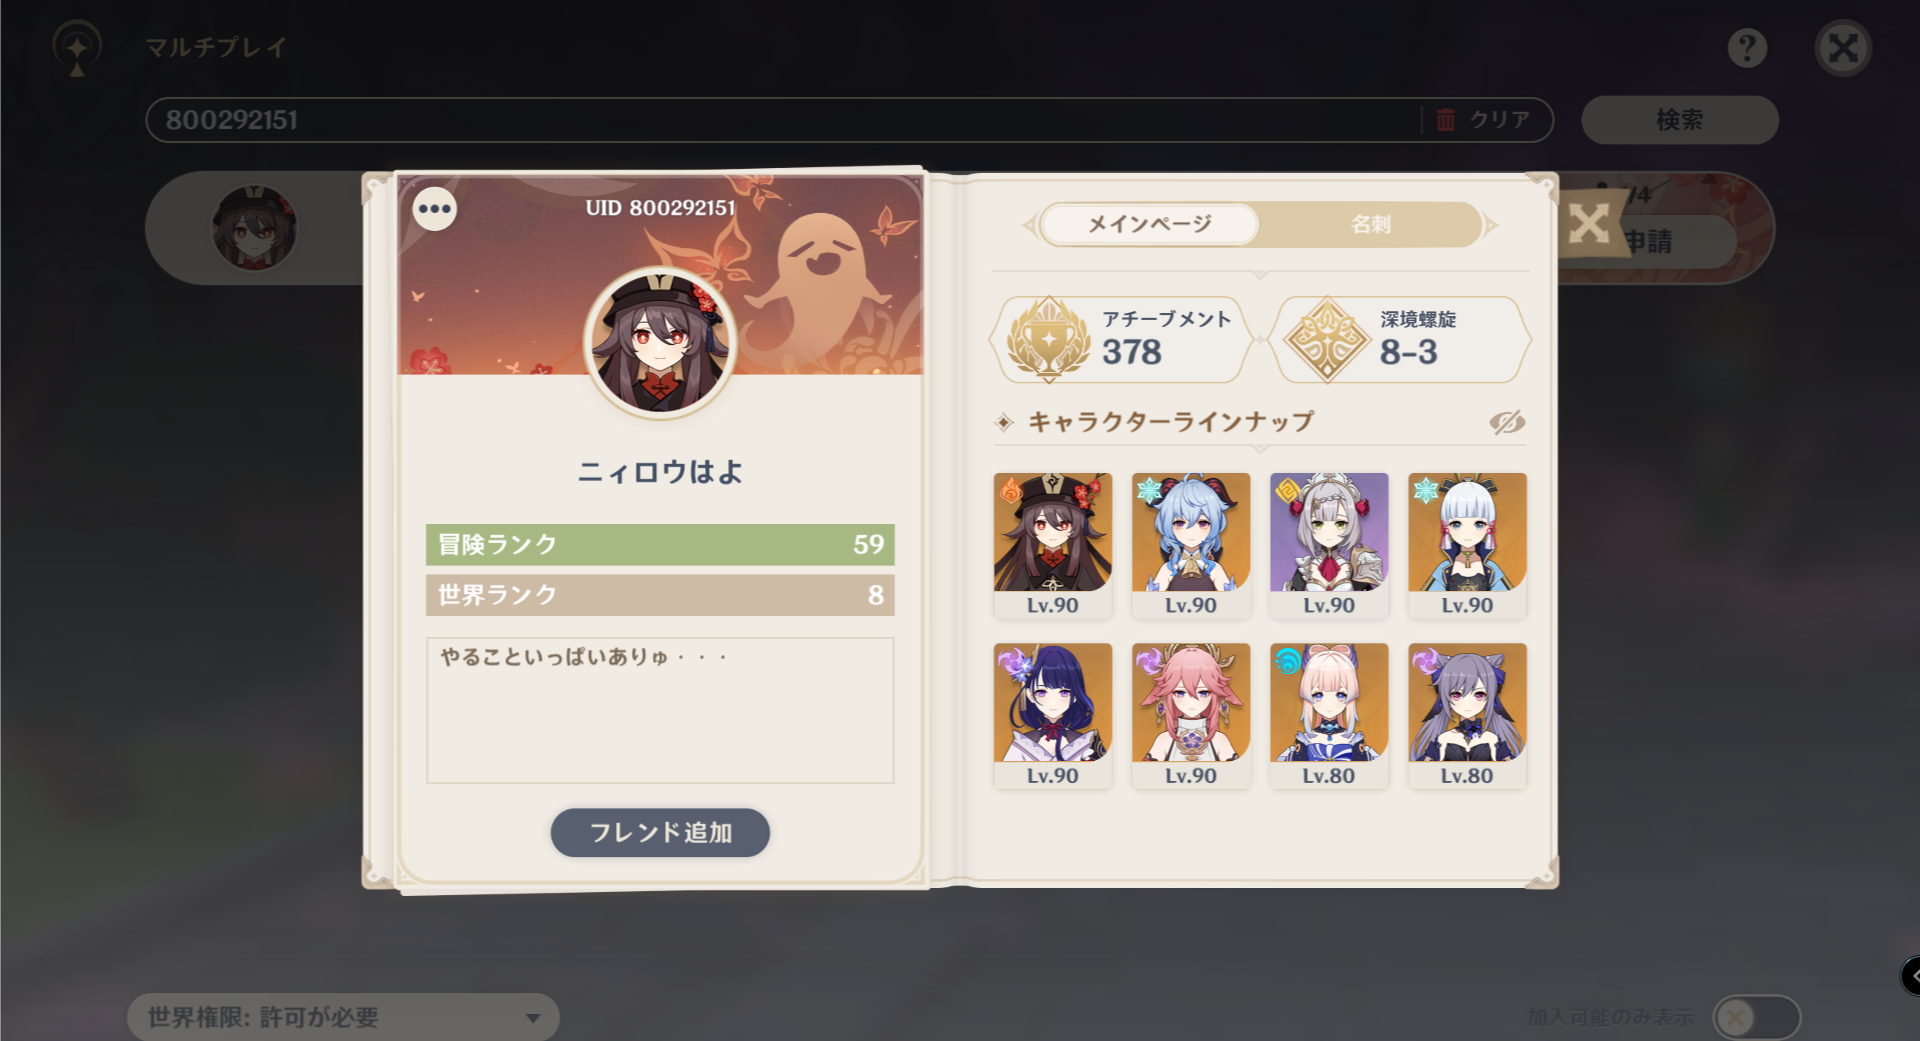1920x1041 pixels.
Task: Close the profile book with X ribbon
Action: tap(1589, 223)
